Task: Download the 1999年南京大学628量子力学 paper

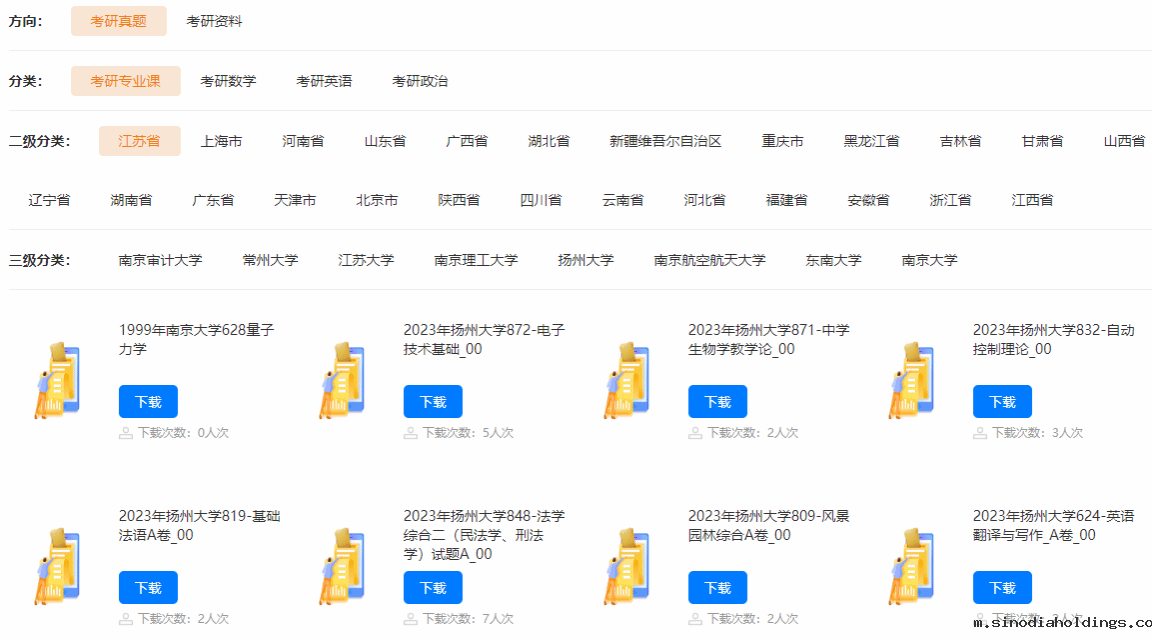Action: (x=148, y=402)
